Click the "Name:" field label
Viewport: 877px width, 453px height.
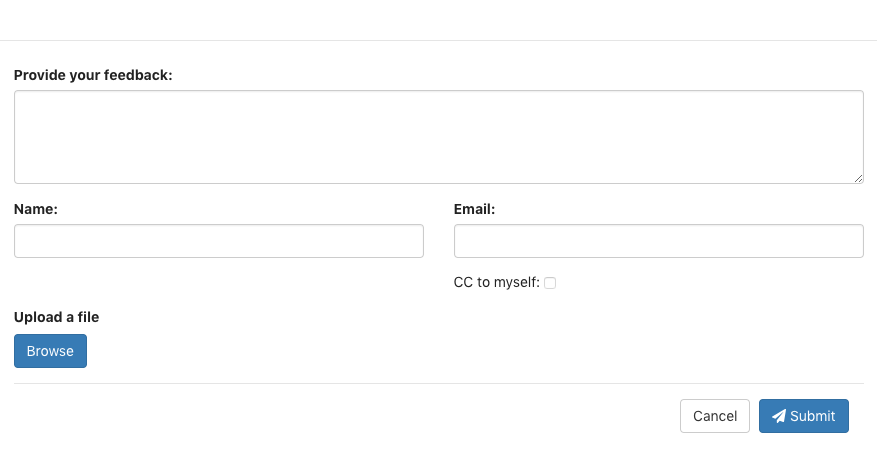[x=36, y=209]
